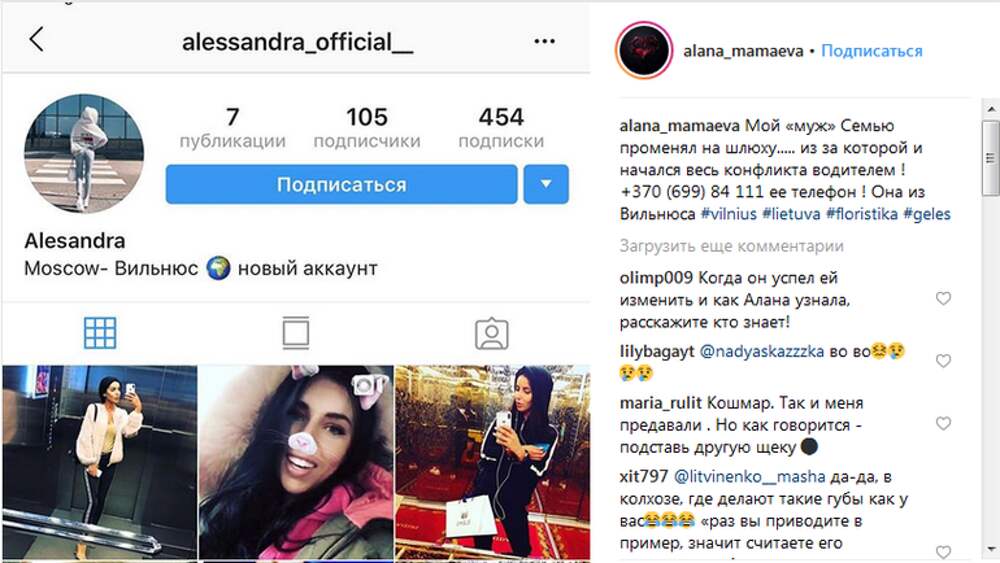The height and width of the screenshot is (563, 1000).
Task: Open alana_mamaeva avatar story ring
Action: (x=644, y=50)
